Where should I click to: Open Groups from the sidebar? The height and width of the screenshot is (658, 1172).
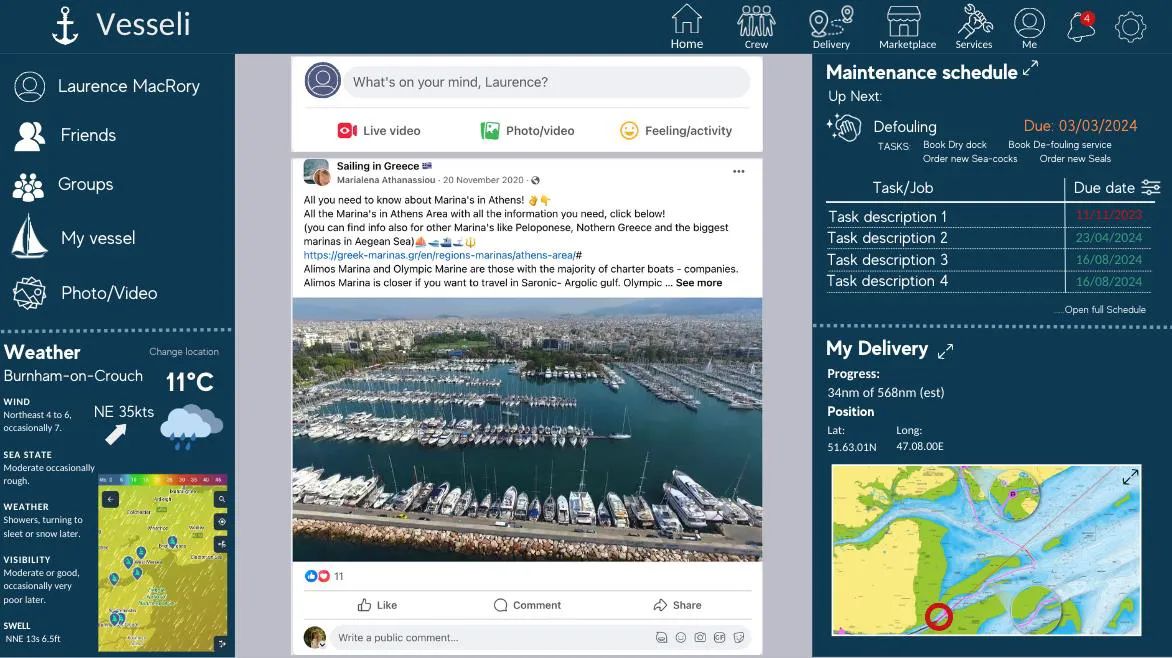point(85,184)
